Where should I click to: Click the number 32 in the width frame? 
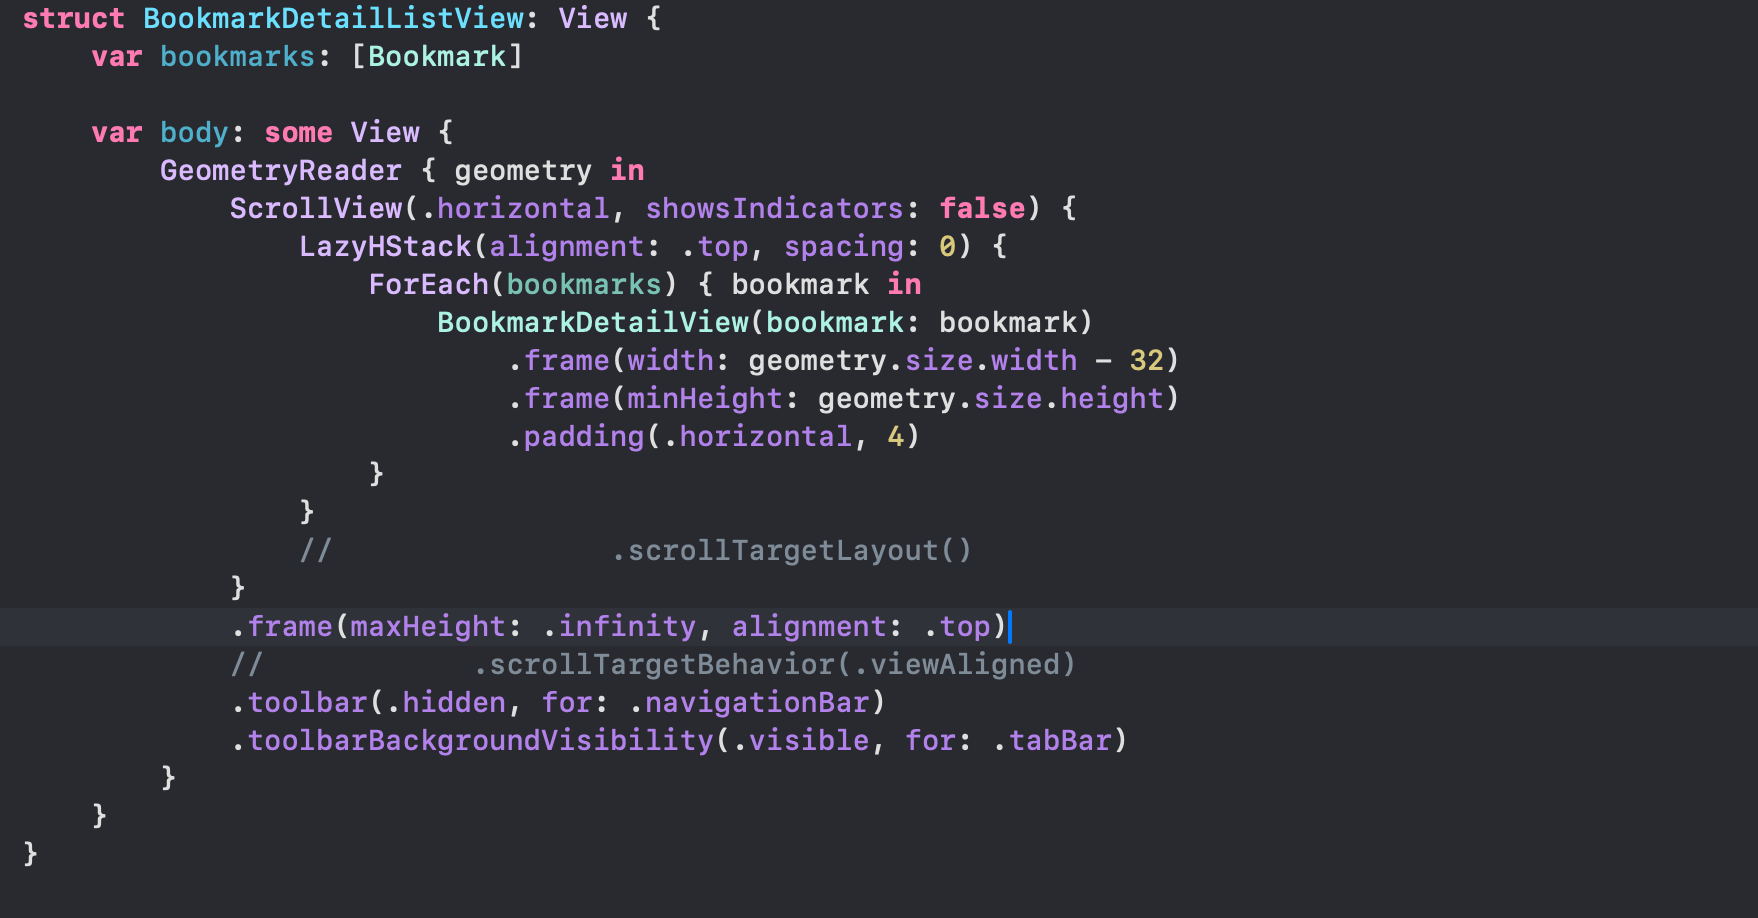click(1146, 361)
